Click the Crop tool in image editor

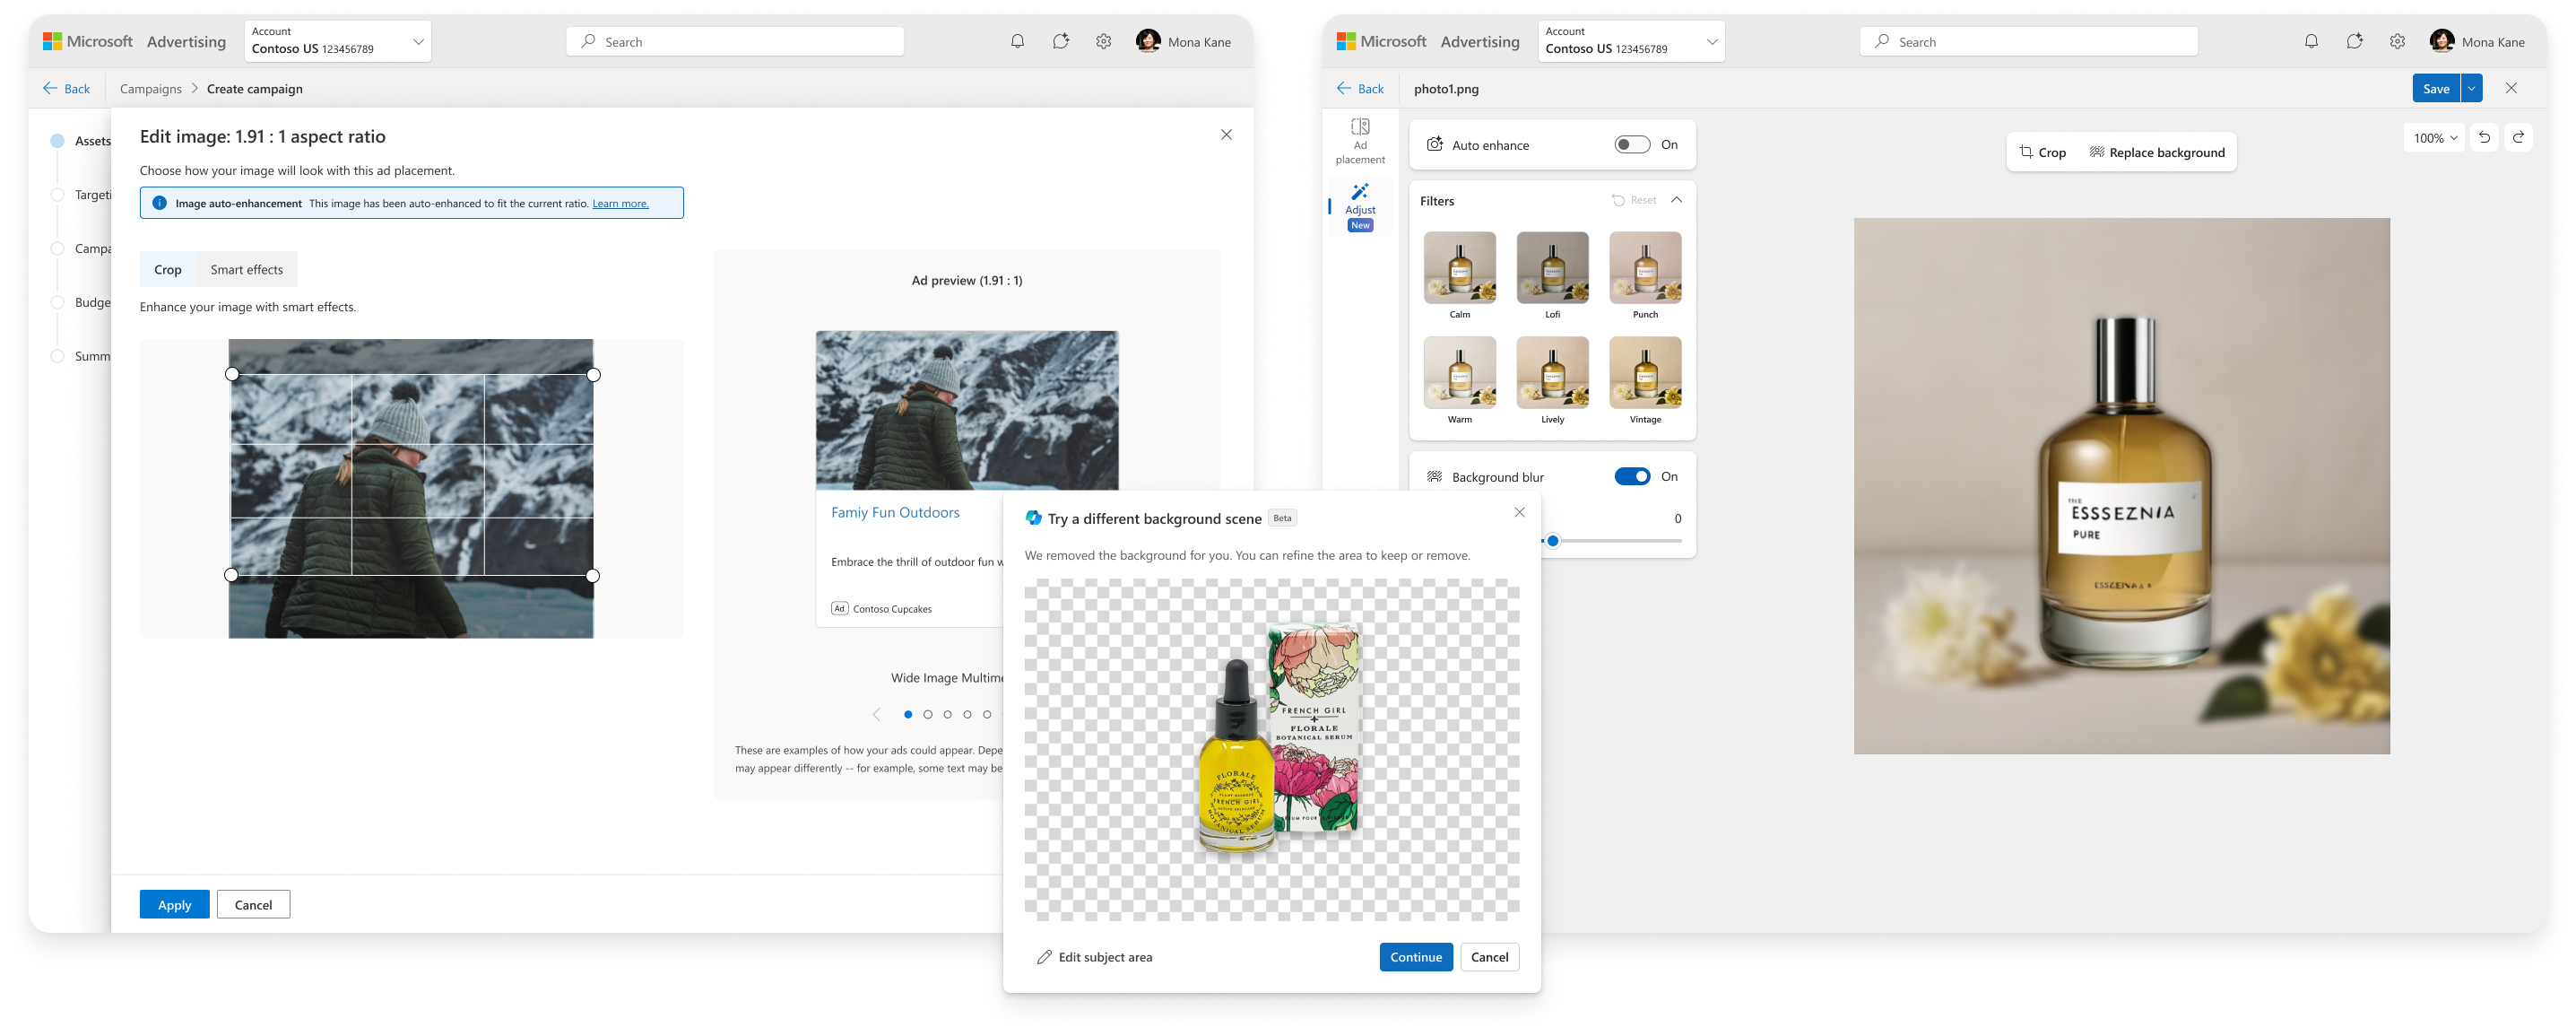click(x=2042, y=153)
